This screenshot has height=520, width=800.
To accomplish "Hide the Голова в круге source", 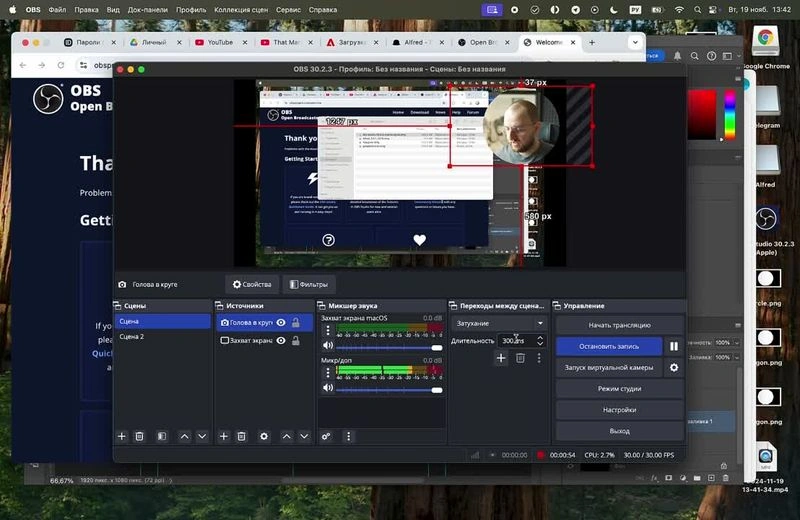I will pyautogui.click(x=281, y=323).
